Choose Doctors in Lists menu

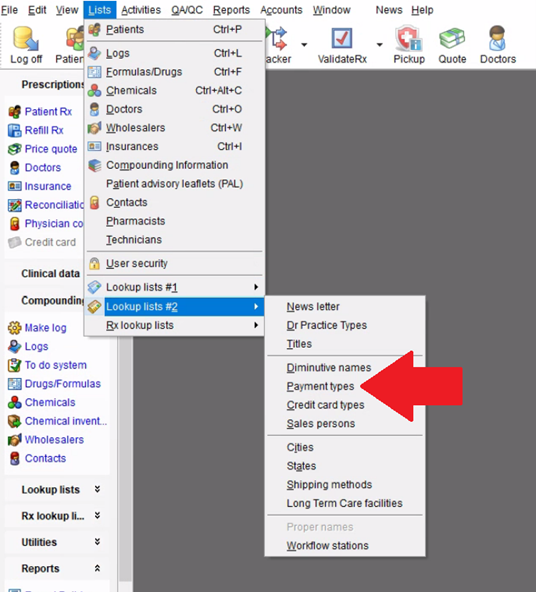[174, 109]
